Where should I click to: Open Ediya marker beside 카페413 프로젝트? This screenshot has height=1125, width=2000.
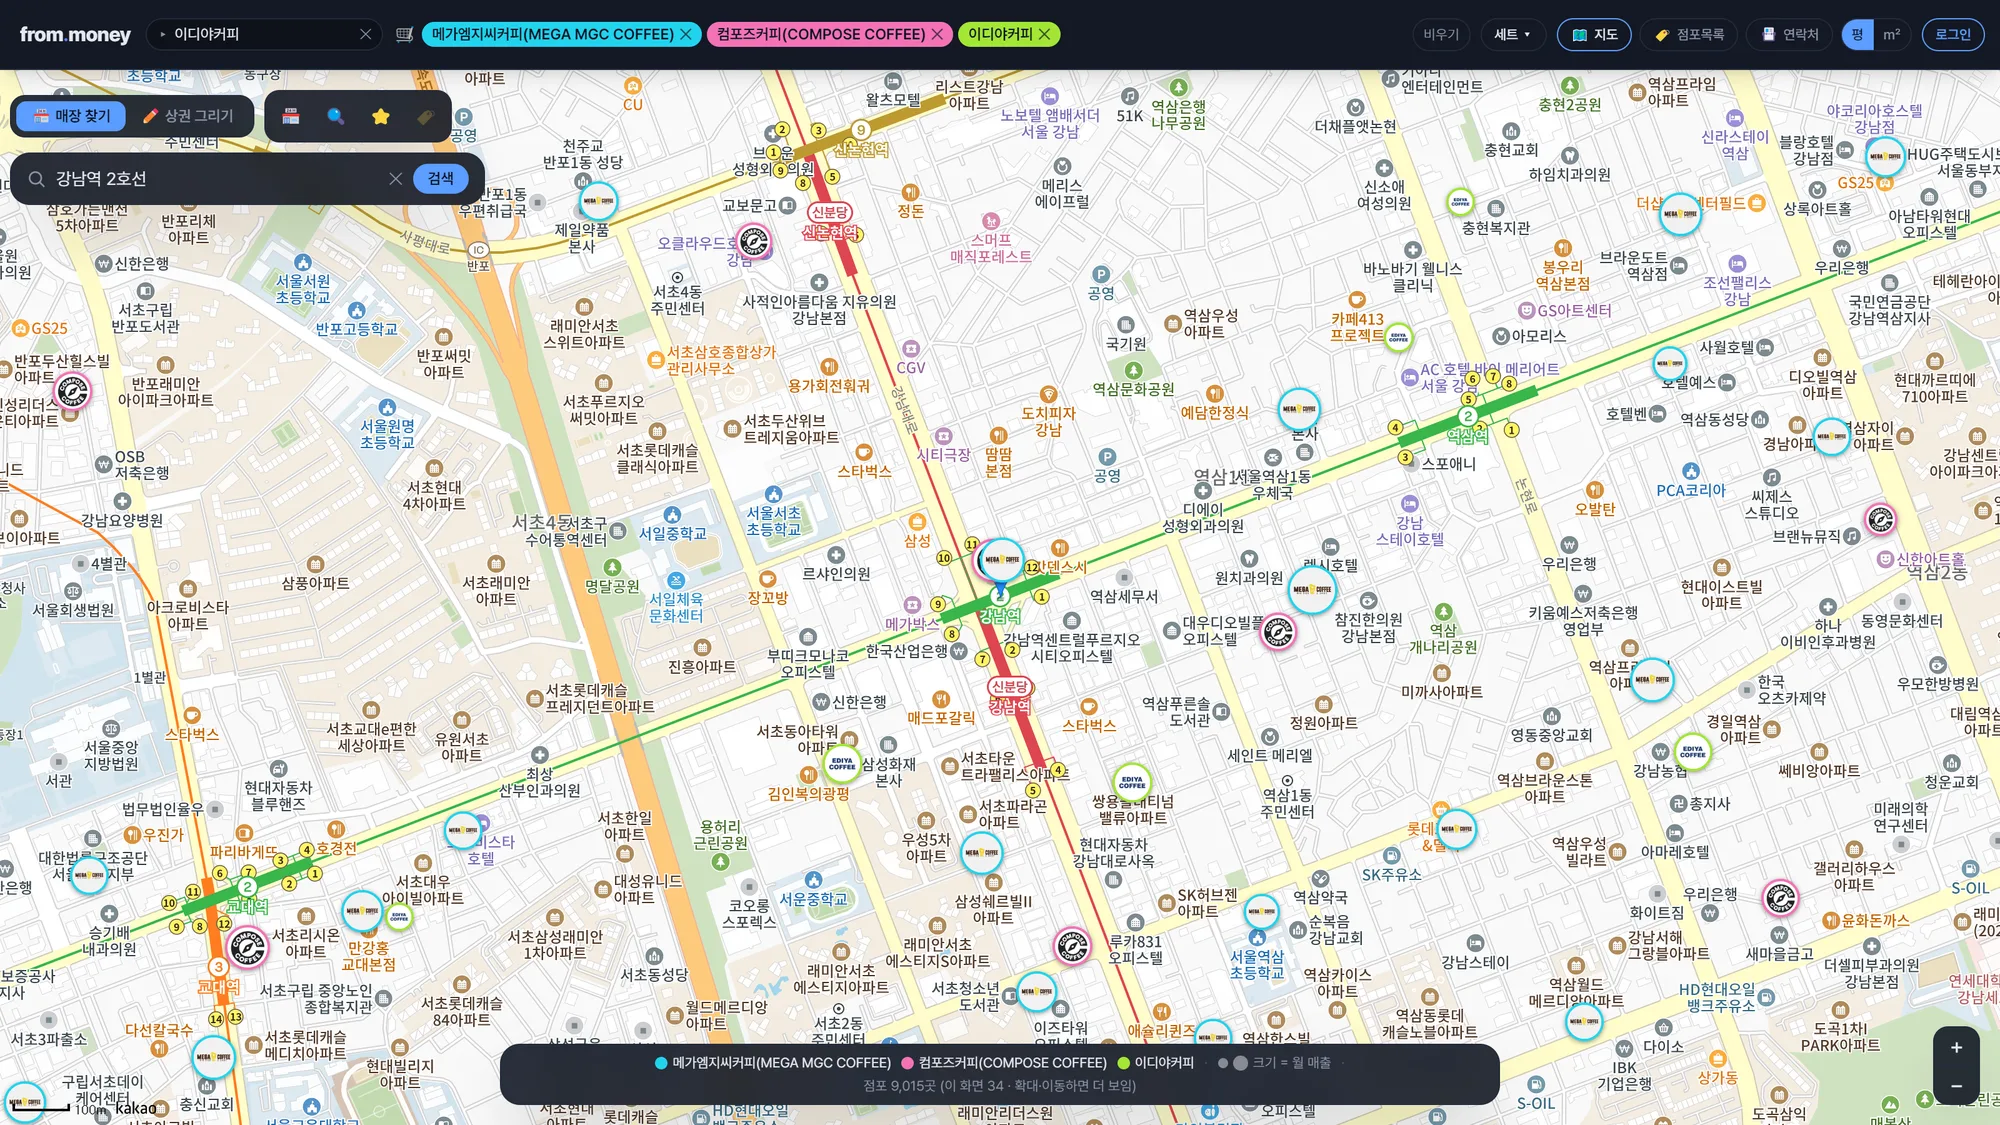click(x=1398, y=336)
